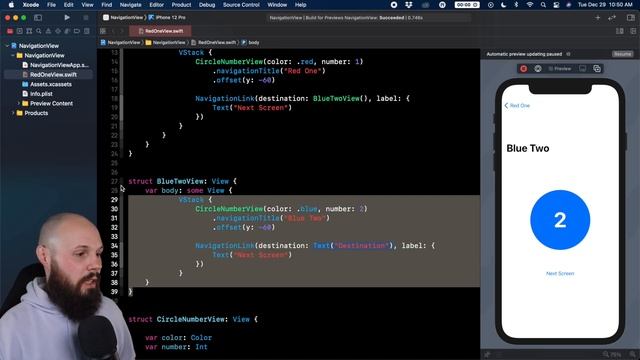Stop the live preview red button
640x360 pixels.
point(523,69)
